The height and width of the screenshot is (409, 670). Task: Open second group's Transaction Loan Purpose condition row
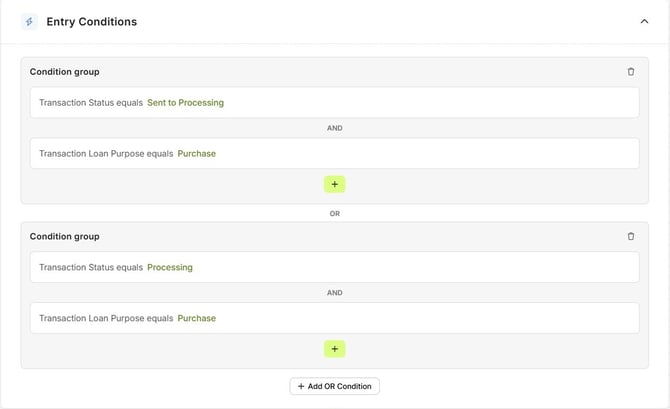click(334, 318)
